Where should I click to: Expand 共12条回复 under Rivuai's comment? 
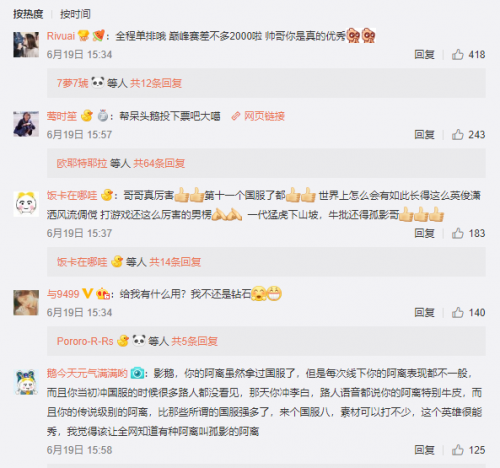pyautogui.click(x=156, y=83)
